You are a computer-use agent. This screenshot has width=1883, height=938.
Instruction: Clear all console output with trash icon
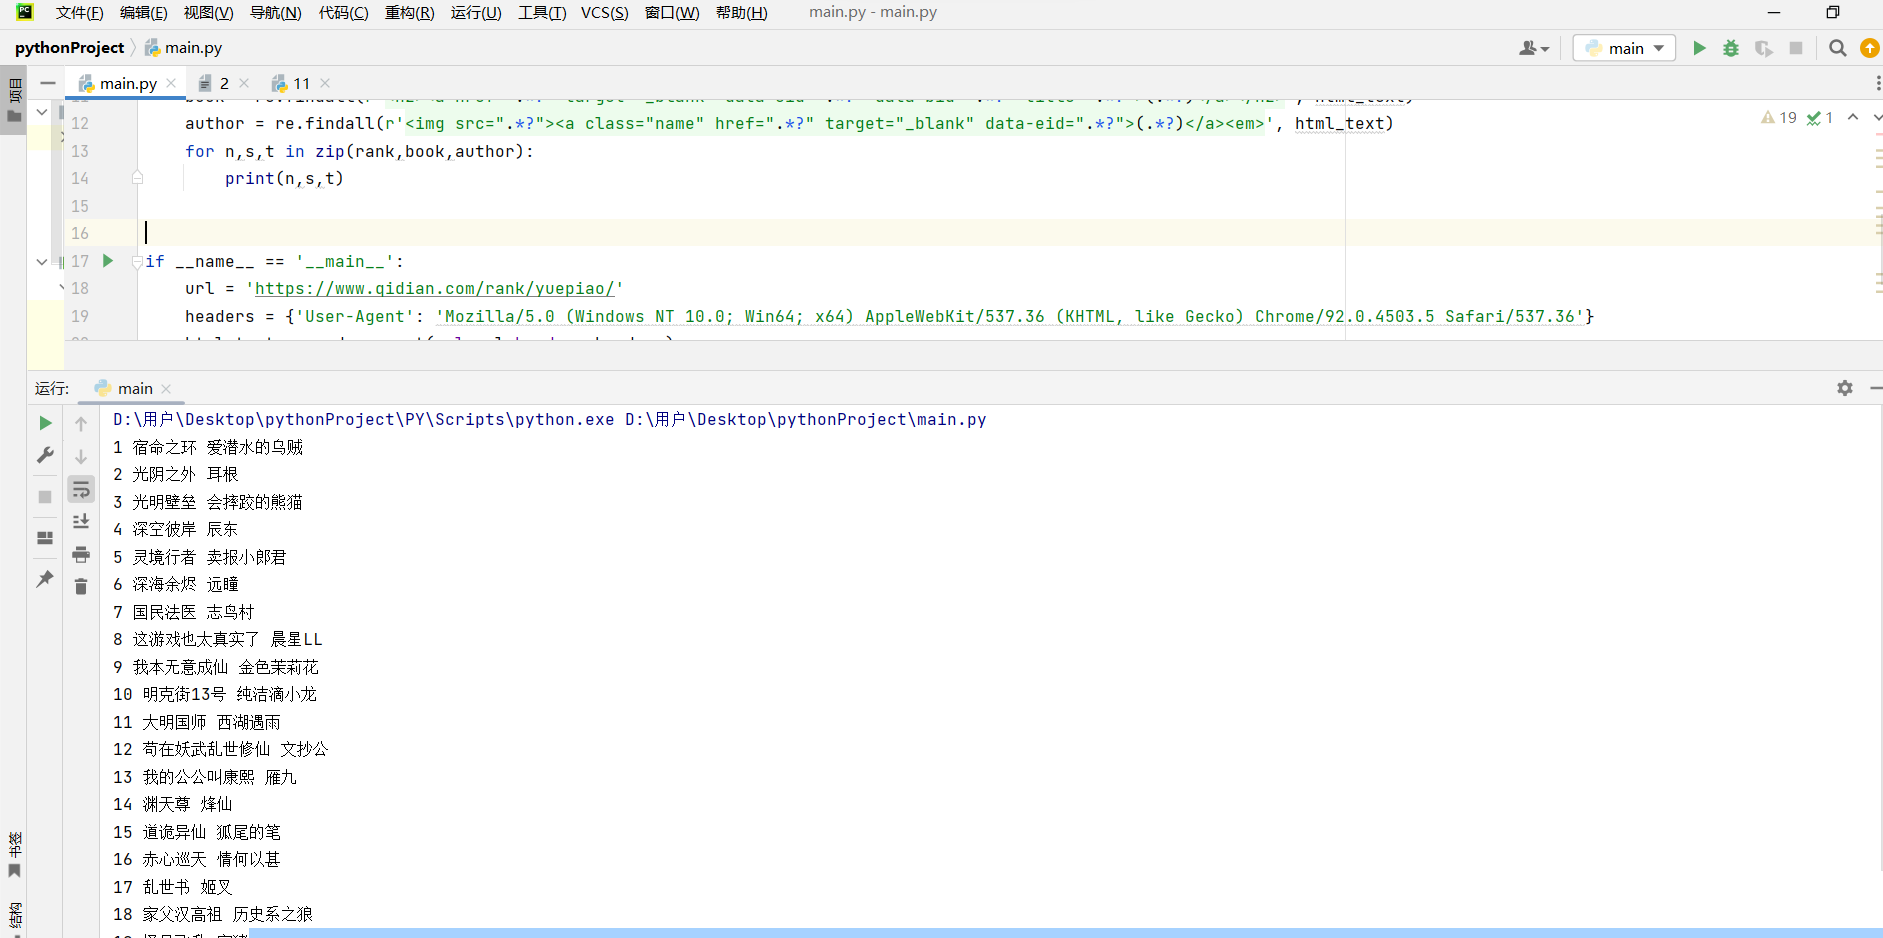[81, 587]
